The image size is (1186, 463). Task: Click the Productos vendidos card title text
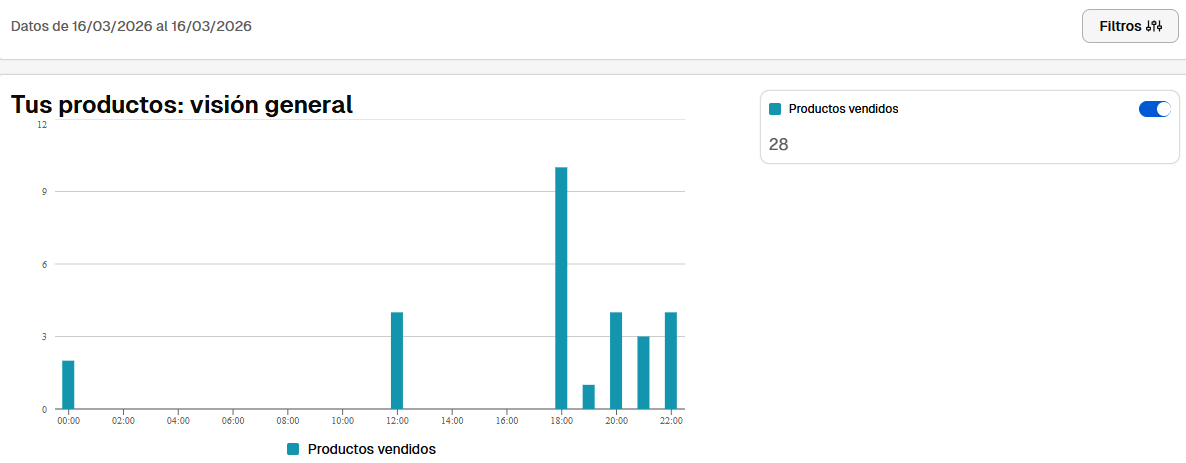click(843, 109)
